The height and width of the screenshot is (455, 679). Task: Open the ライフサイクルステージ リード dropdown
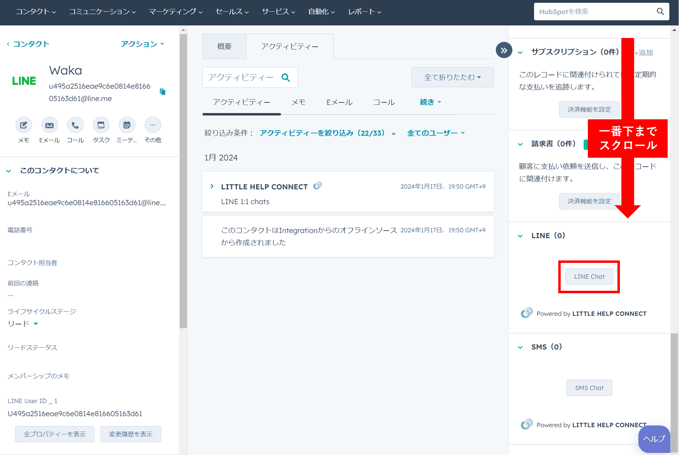coord(23,324)
